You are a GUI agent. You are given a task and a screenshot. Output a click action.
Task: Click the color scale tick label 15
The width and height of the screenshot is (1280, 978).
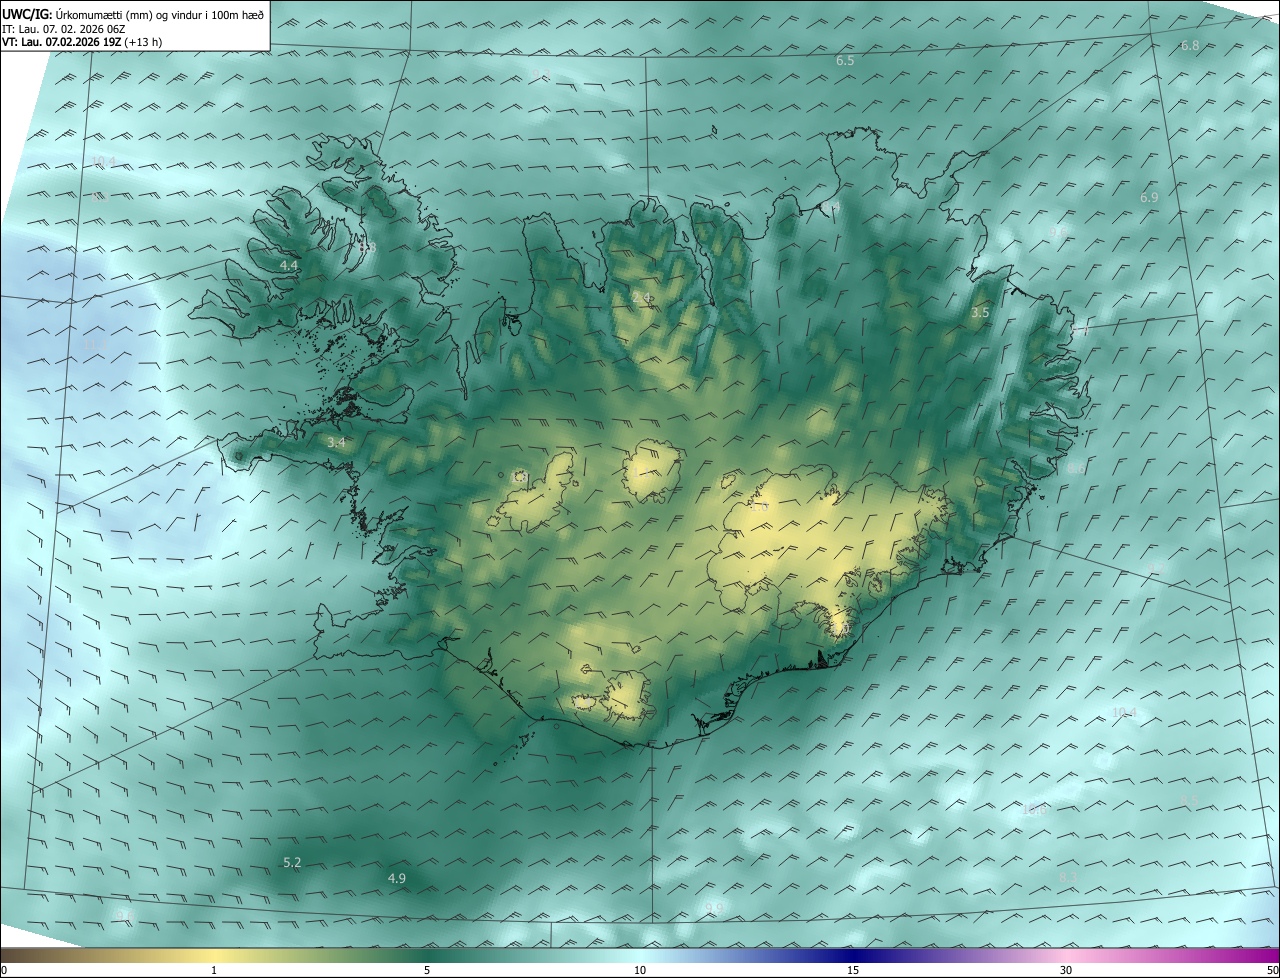pyautogui.click(x=853, y=970)
